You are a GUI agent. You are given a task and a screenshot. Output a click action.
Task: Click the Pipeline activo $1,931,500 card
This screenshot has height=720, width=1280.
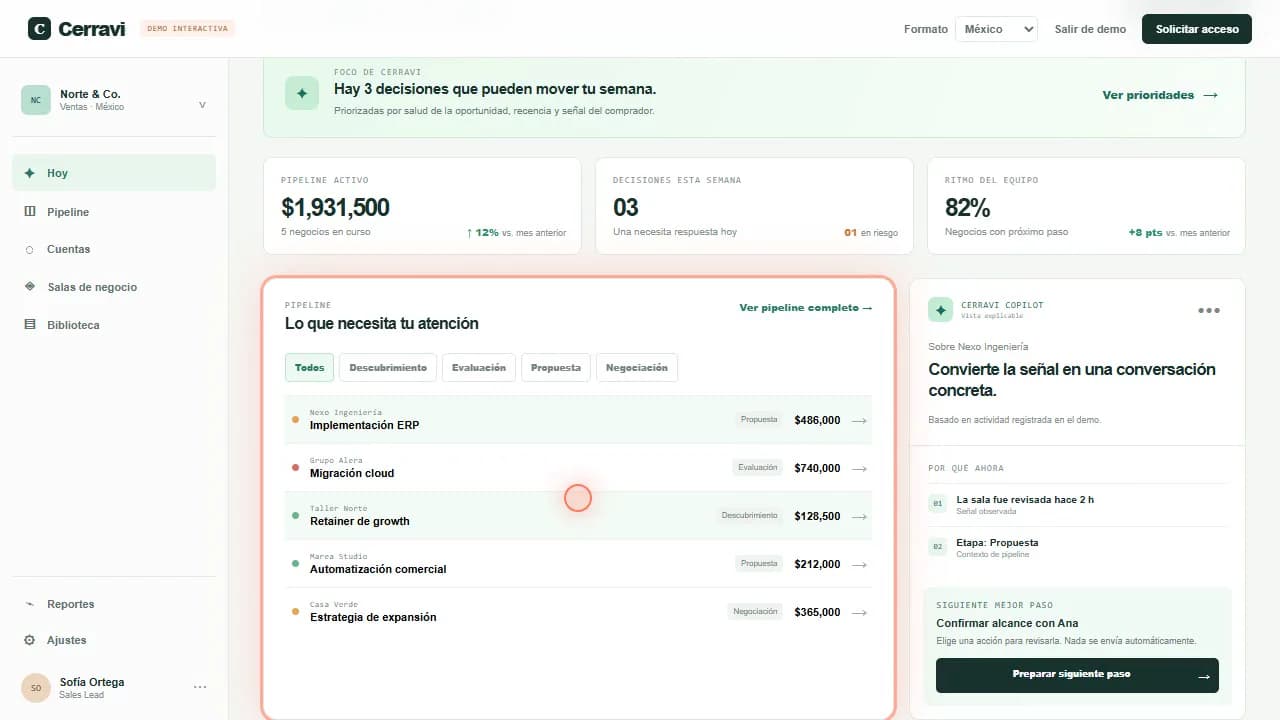(422, 205)
